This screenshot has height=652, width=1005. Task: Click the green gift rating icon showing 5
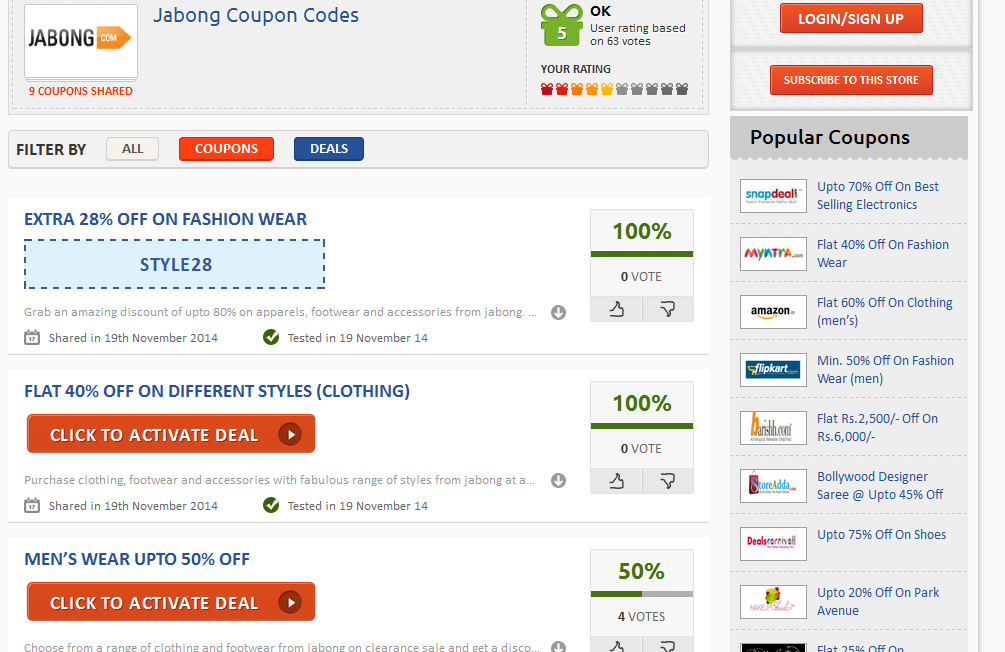click(561, 26)
